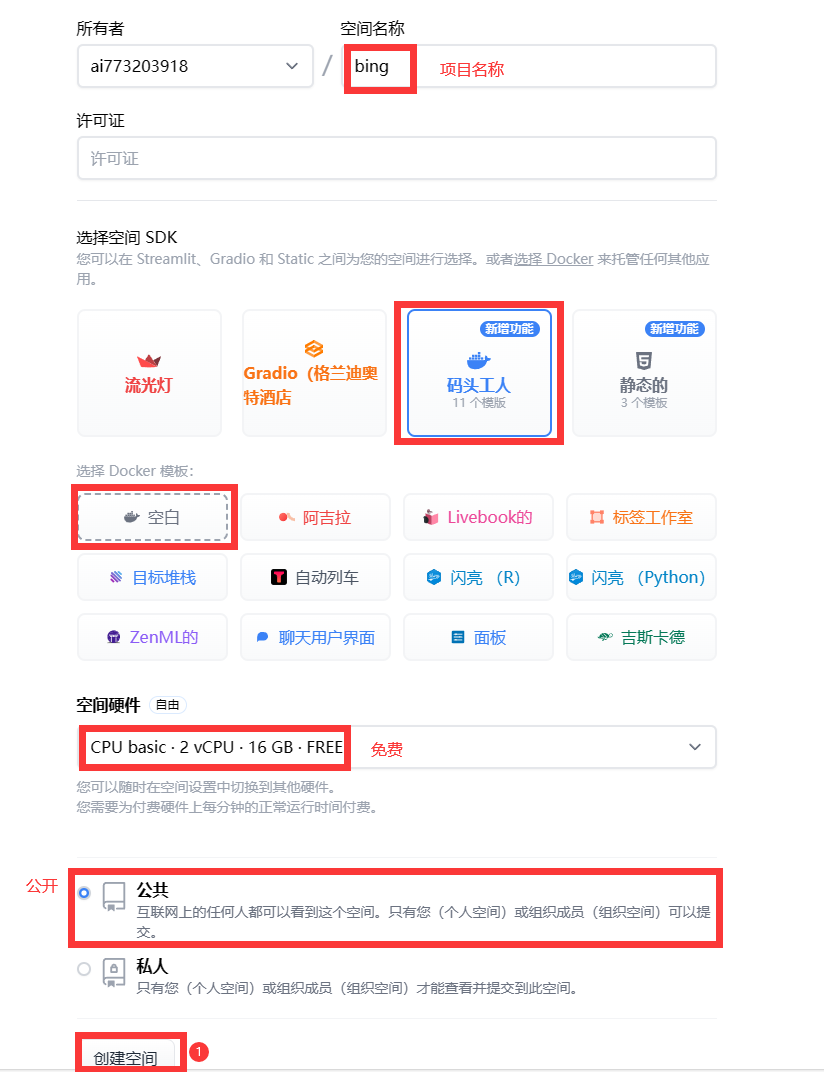
Task: Click the 闪亮 (Python) hexagon icon
Action: 576,577
